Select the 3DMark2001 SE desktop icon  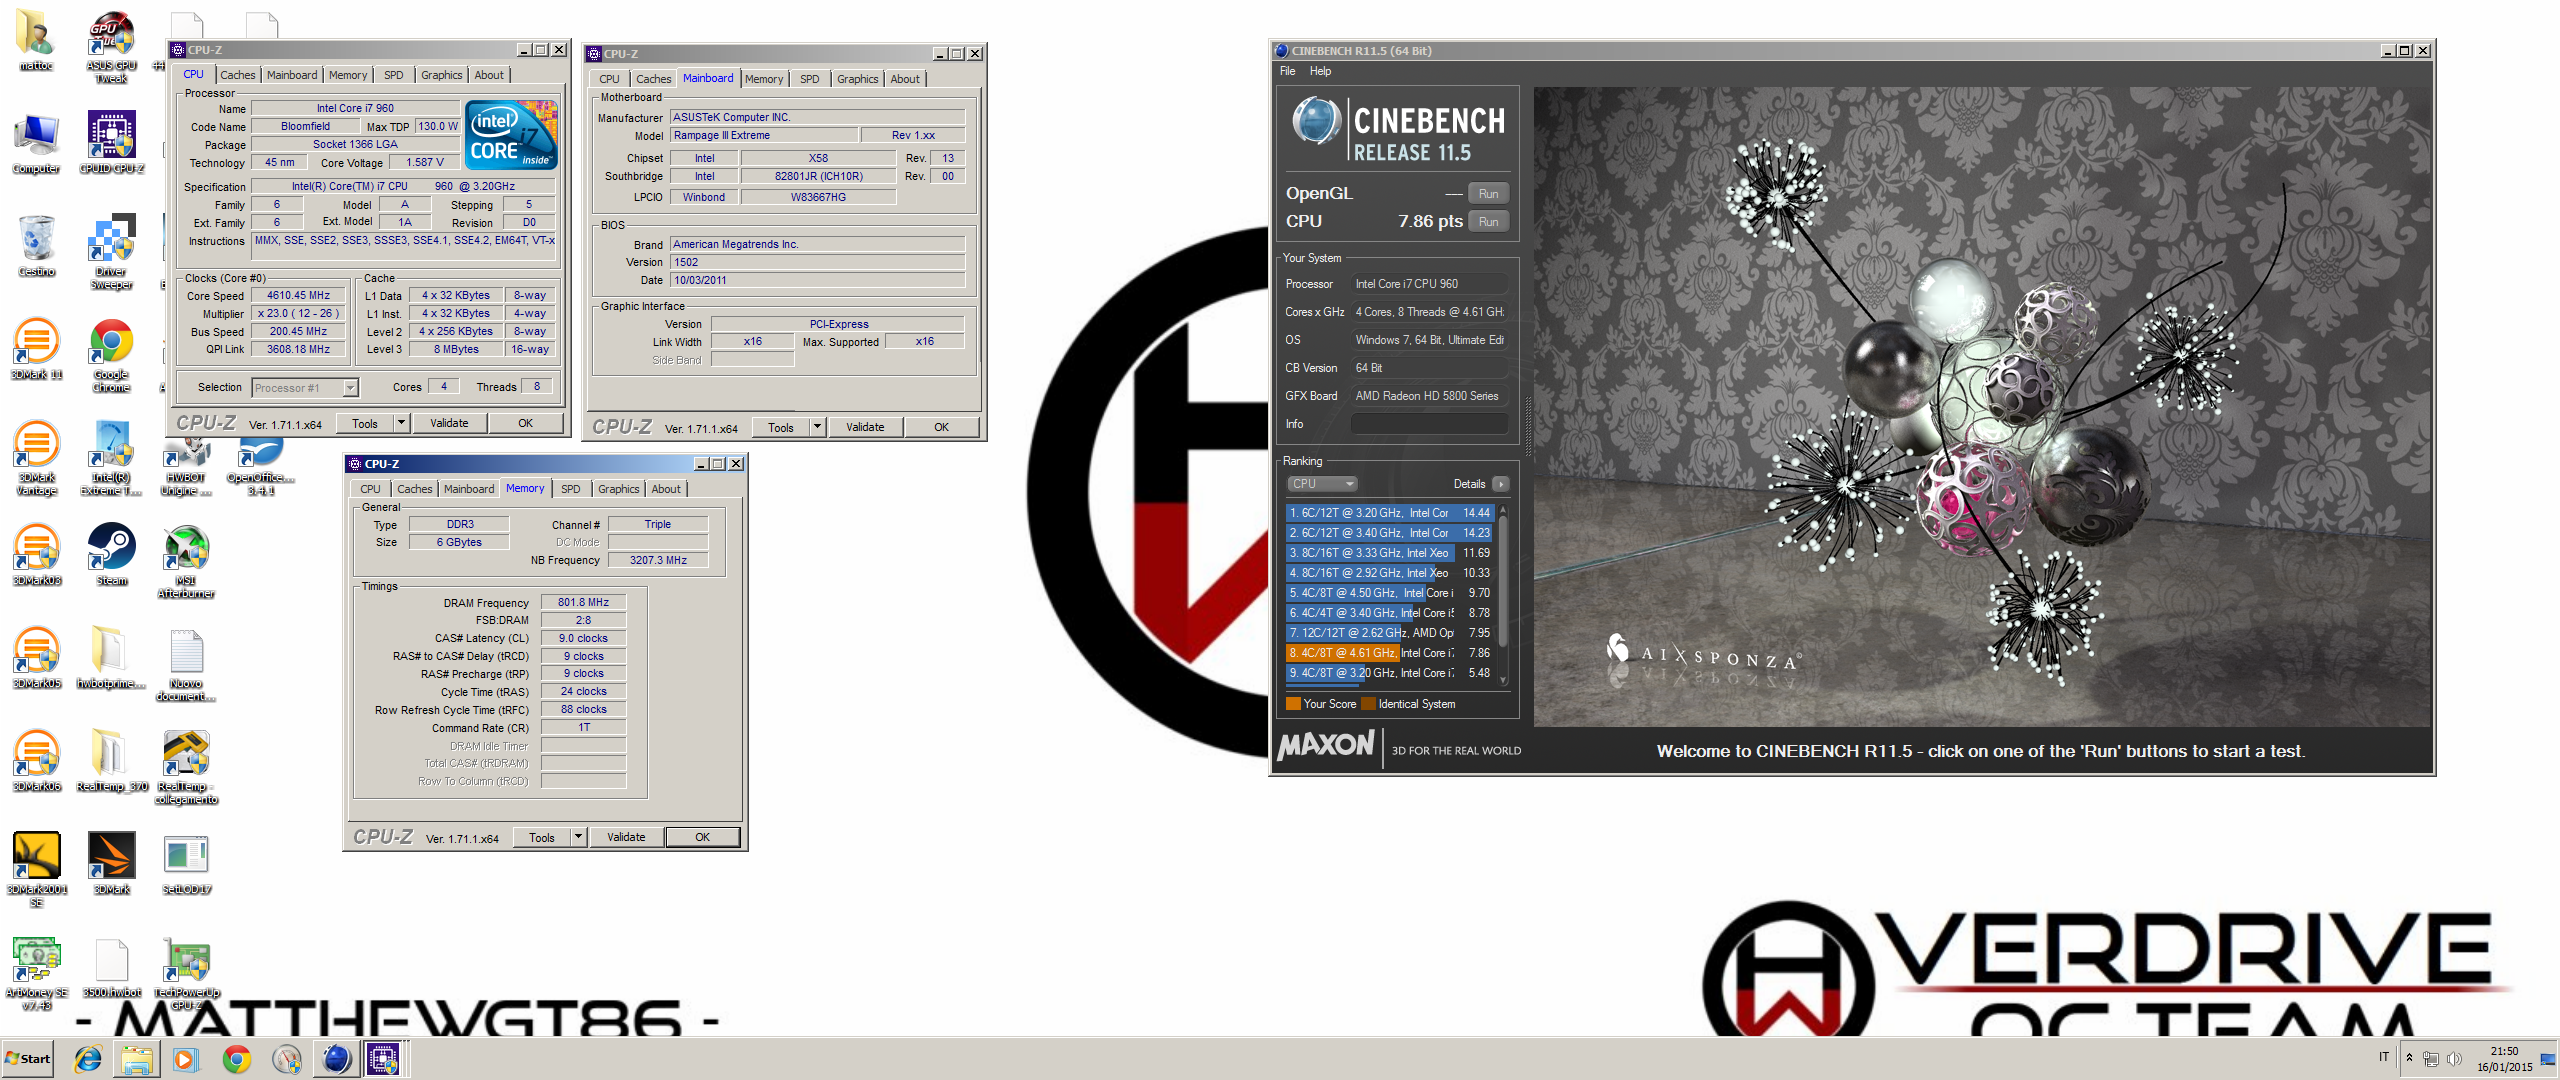pyautogui.click(x=36, y=869)
